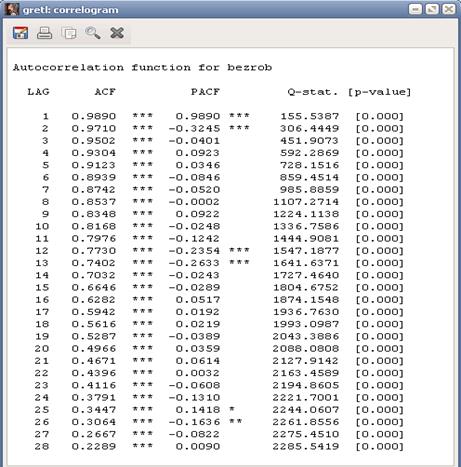Close the correlogram window from the title bar
The height and width of the screenshot is (467, 461).
tap(449, 9)
